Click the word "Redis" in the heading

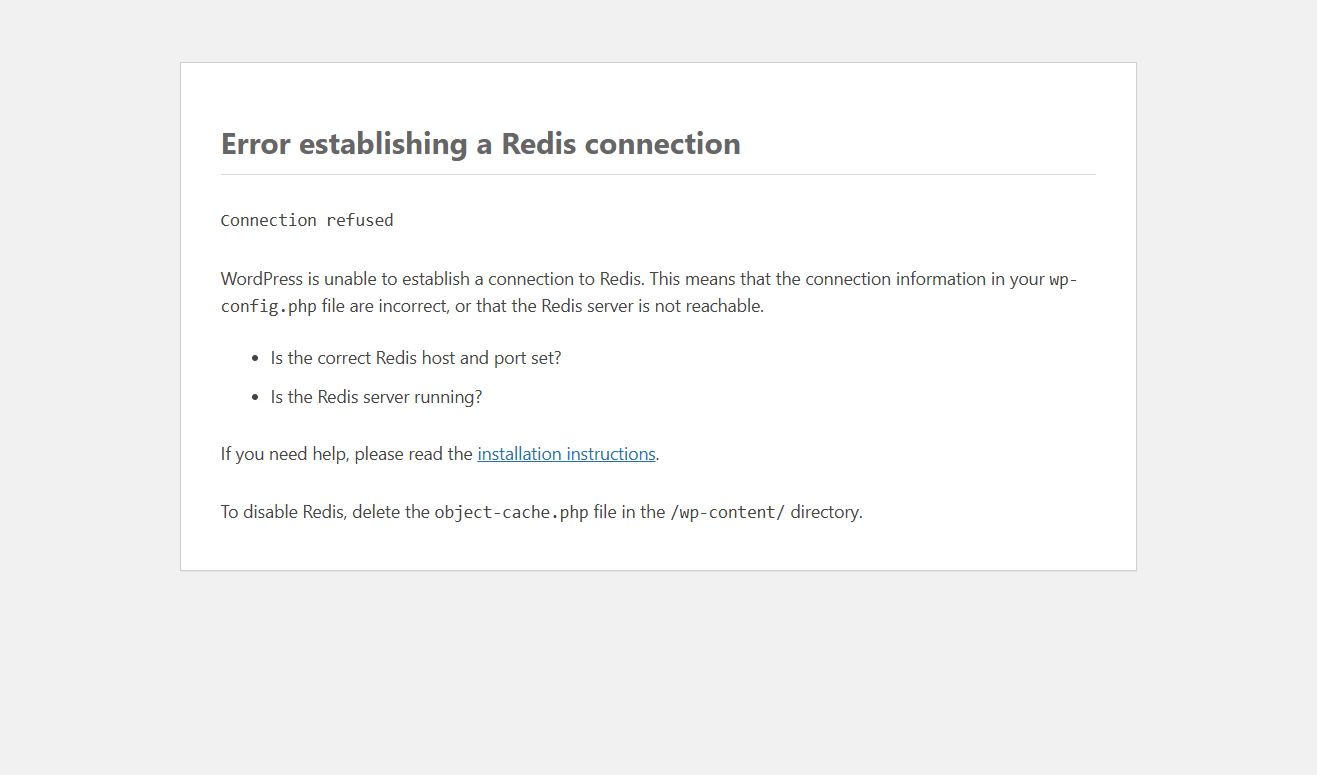pyautogui.click(x=538, y=144)
